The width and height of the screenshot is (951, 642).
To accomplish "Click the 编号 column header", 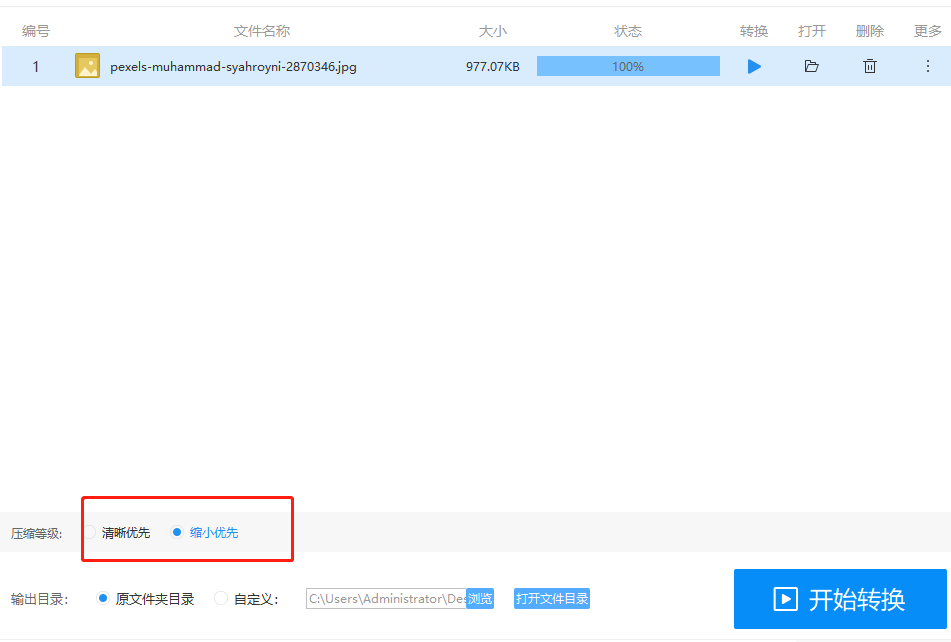I will (x=36, y=31).
